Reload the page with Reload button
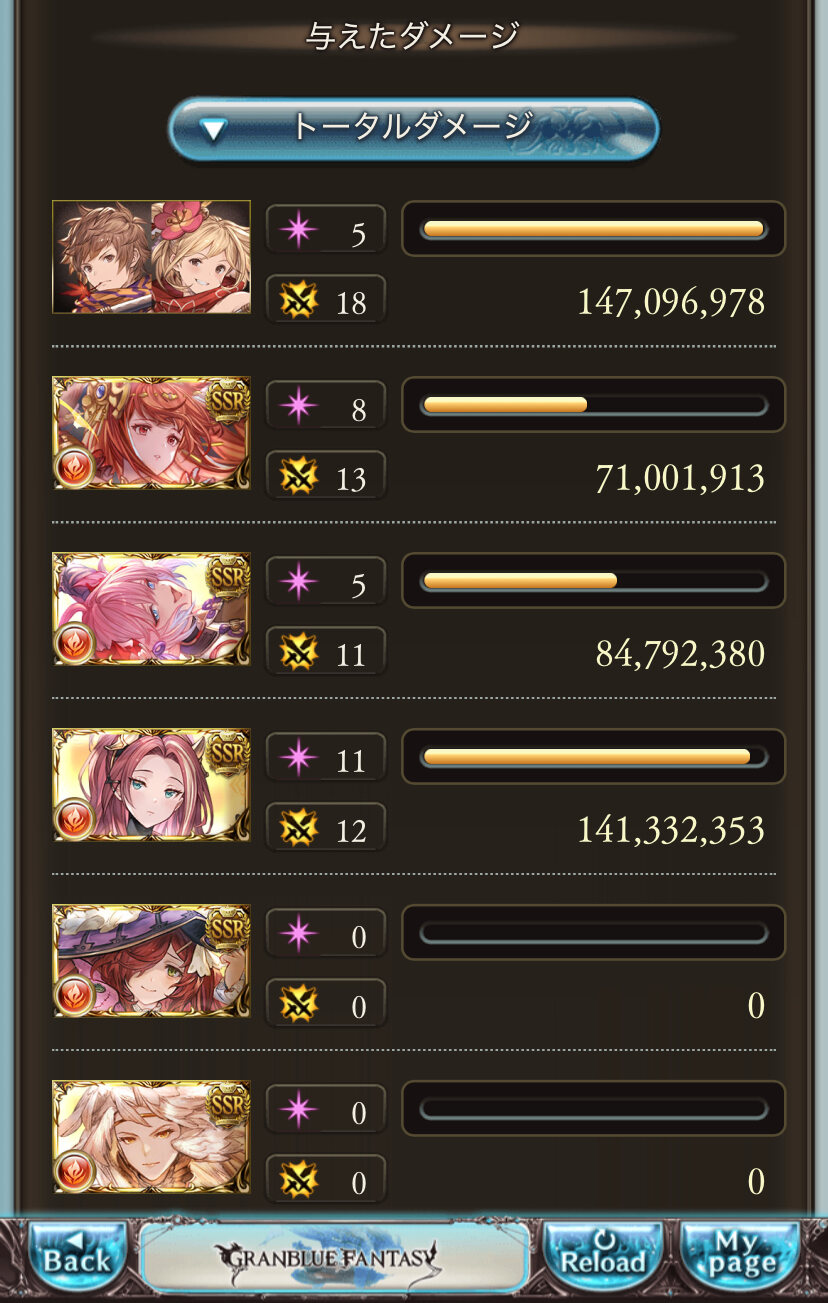Screen dimensions: 828x1303 click(603, 1254)
